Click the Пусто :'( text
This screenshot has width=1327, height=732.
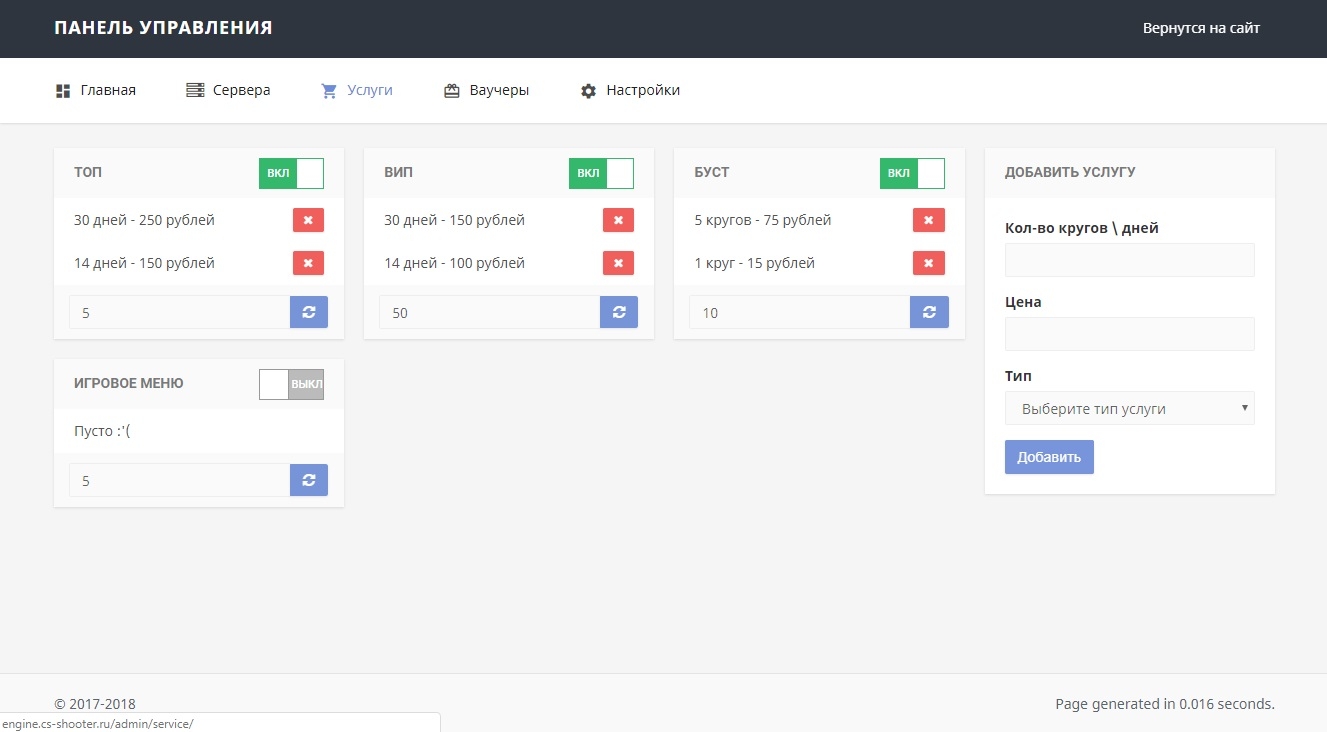(x=103, y=431)
